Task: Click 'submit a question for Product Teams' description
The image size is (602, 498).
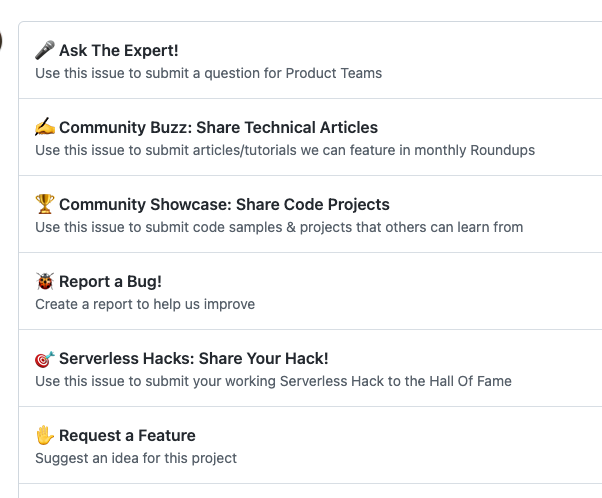Action: 208,73
